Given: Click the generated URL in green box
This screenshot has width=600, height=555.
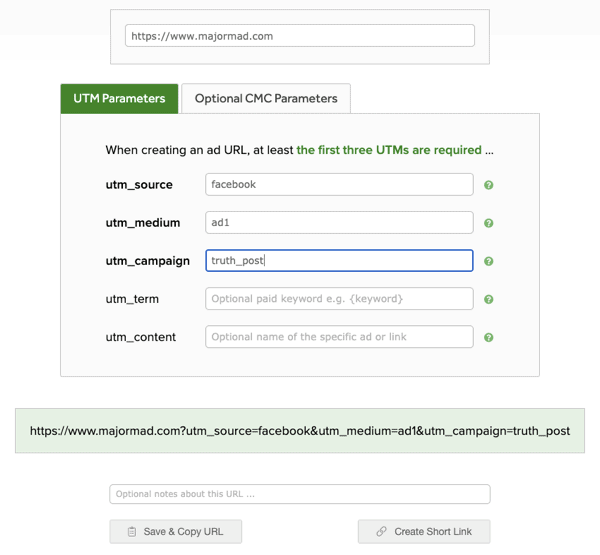Looking at the screenshot, I should pos(300,431).
